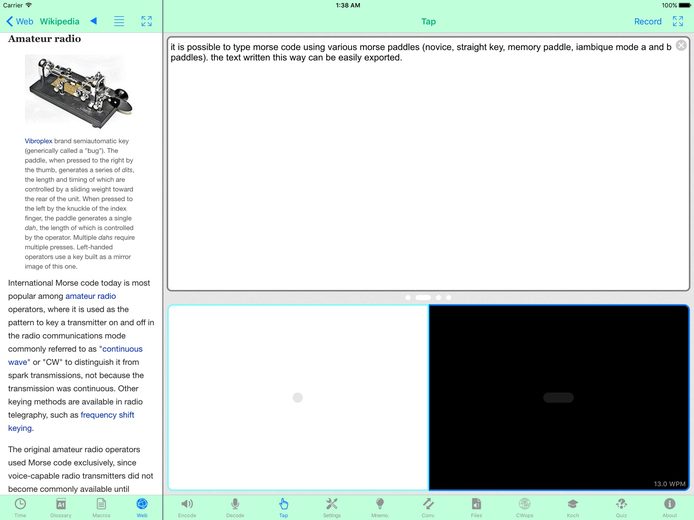Screen dimensions: 694x520
Task: Go back to Web list
Action: 19,21
